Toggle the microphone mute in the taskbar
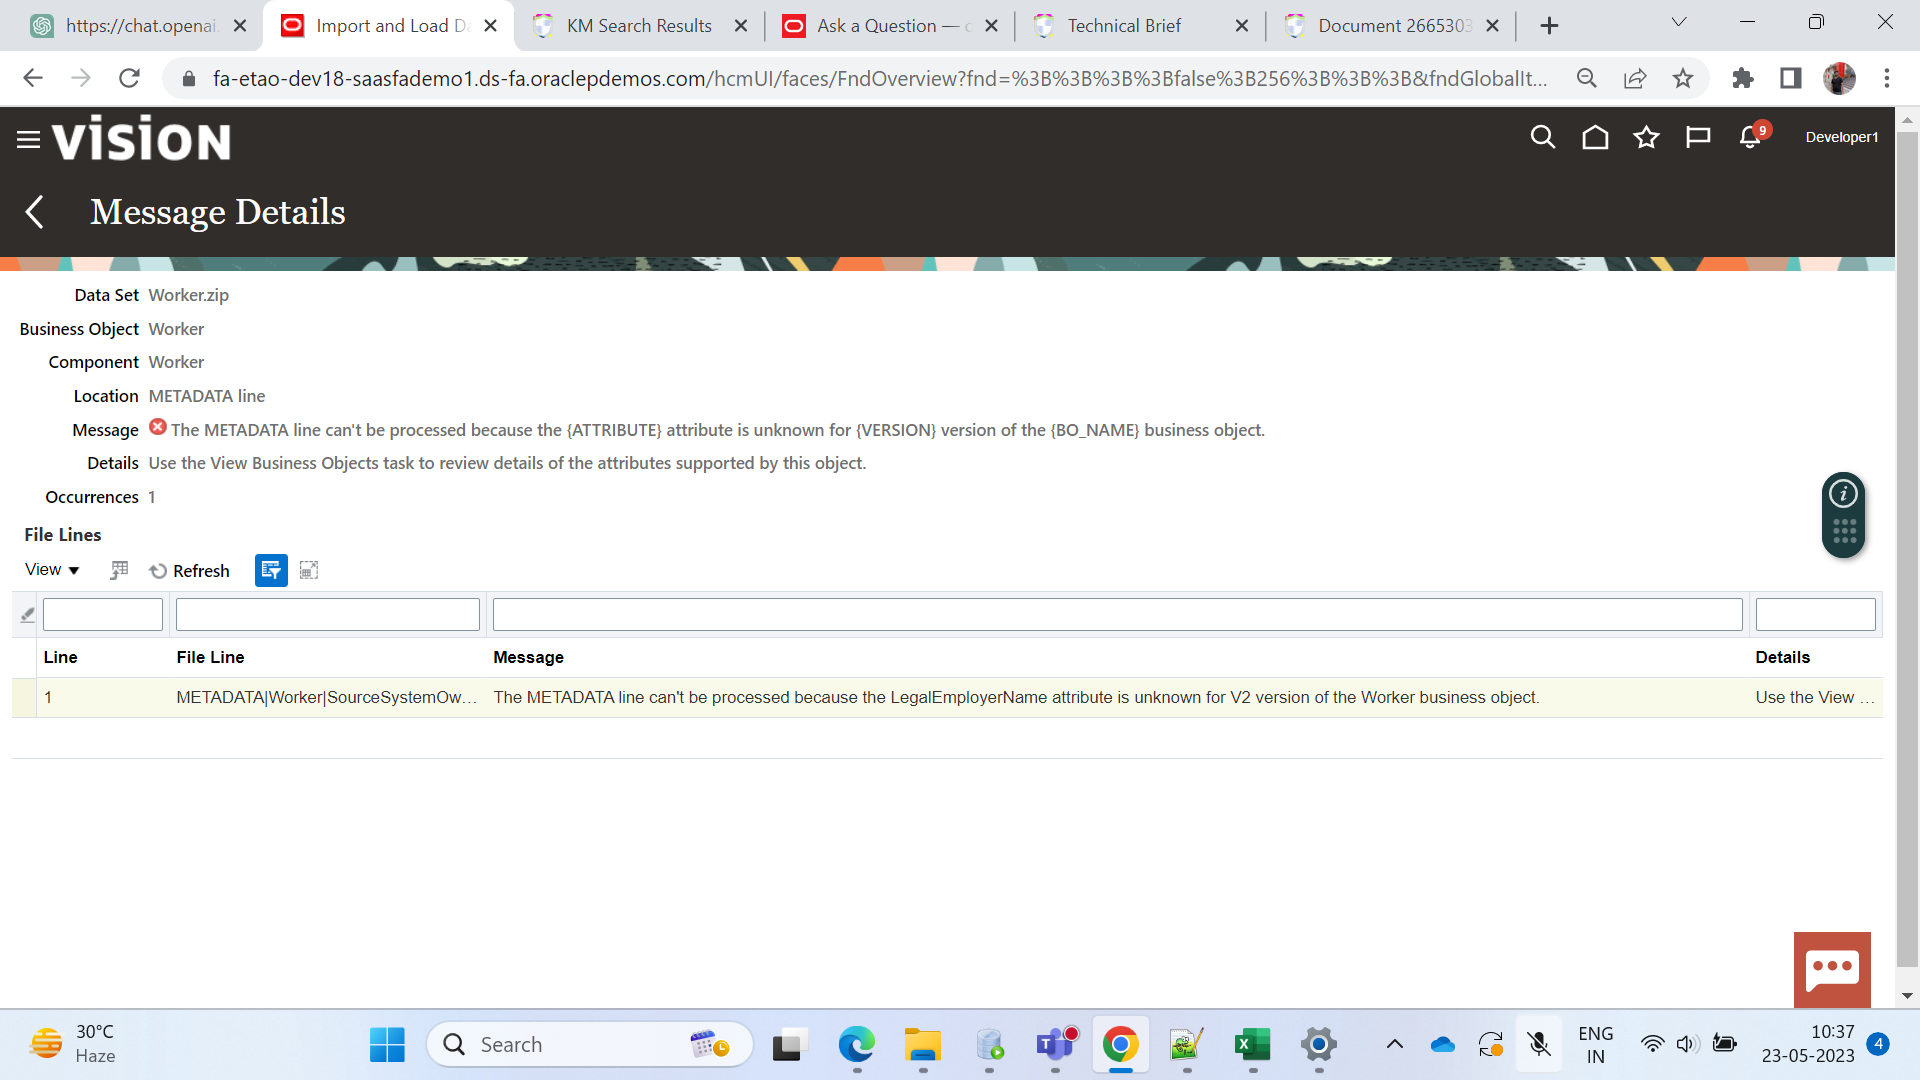The height and width of the screenshot is (1080, 1920). [x=1537, y=1043]
